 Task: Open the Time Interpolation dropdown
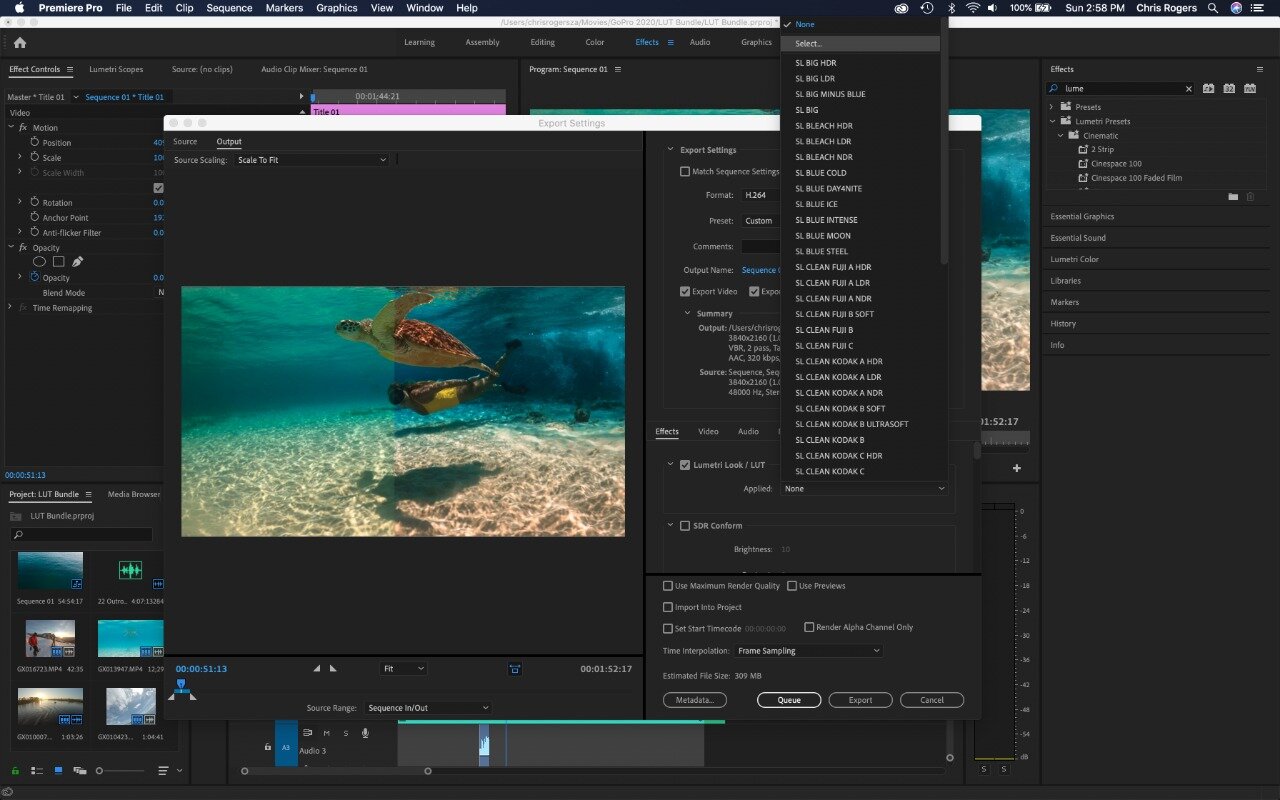point(808,651)
